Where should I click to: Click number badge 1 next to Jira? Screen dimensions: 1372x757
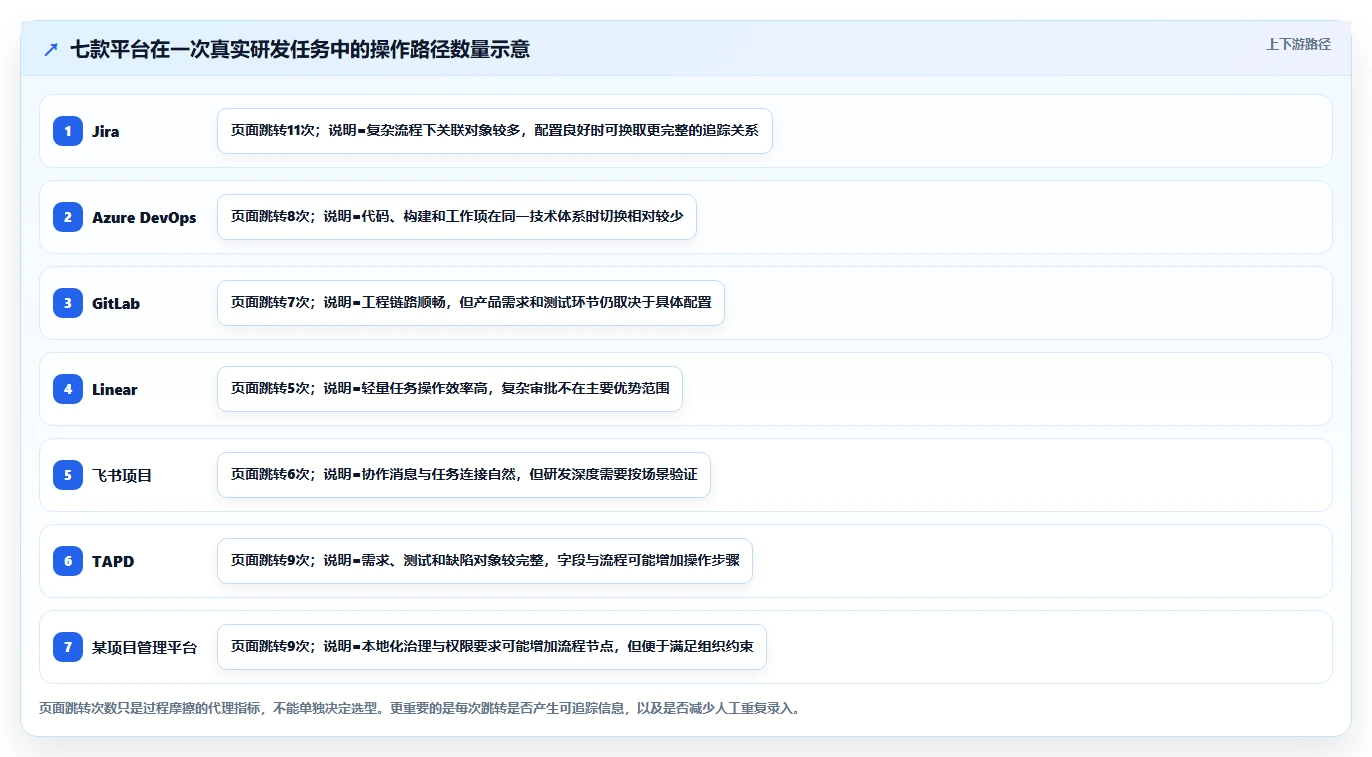tap(68, 131)
